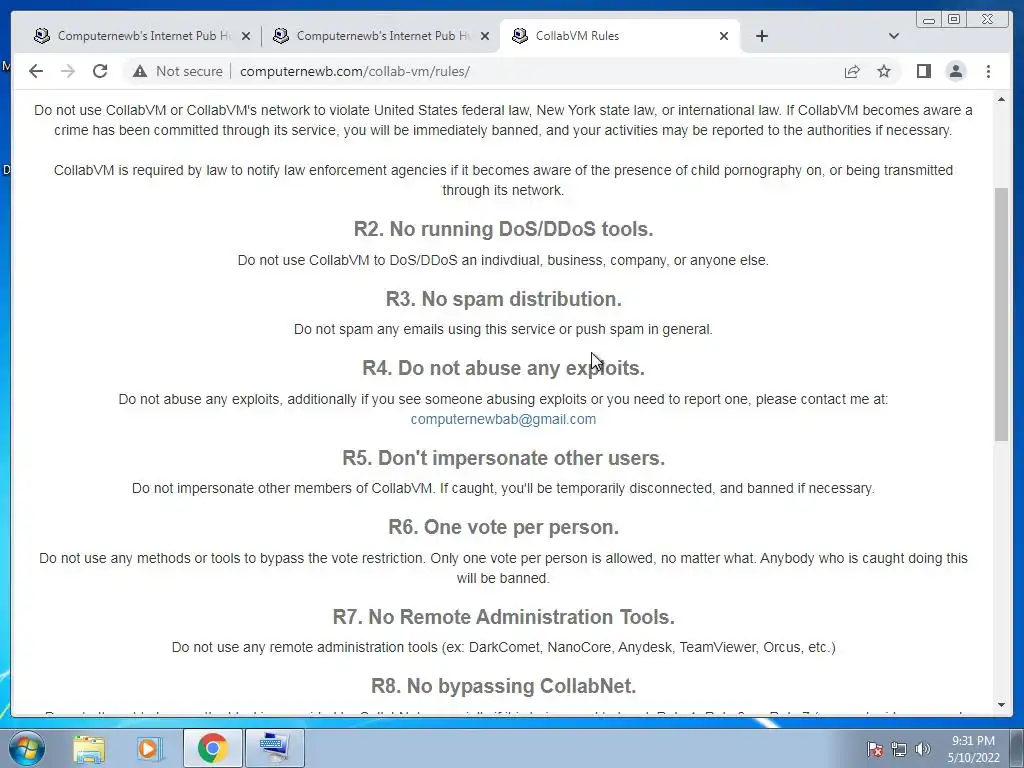1024x768 pixels.
Task: Click the page scrollbar up arrow
Action: (x=1001, y=100)
